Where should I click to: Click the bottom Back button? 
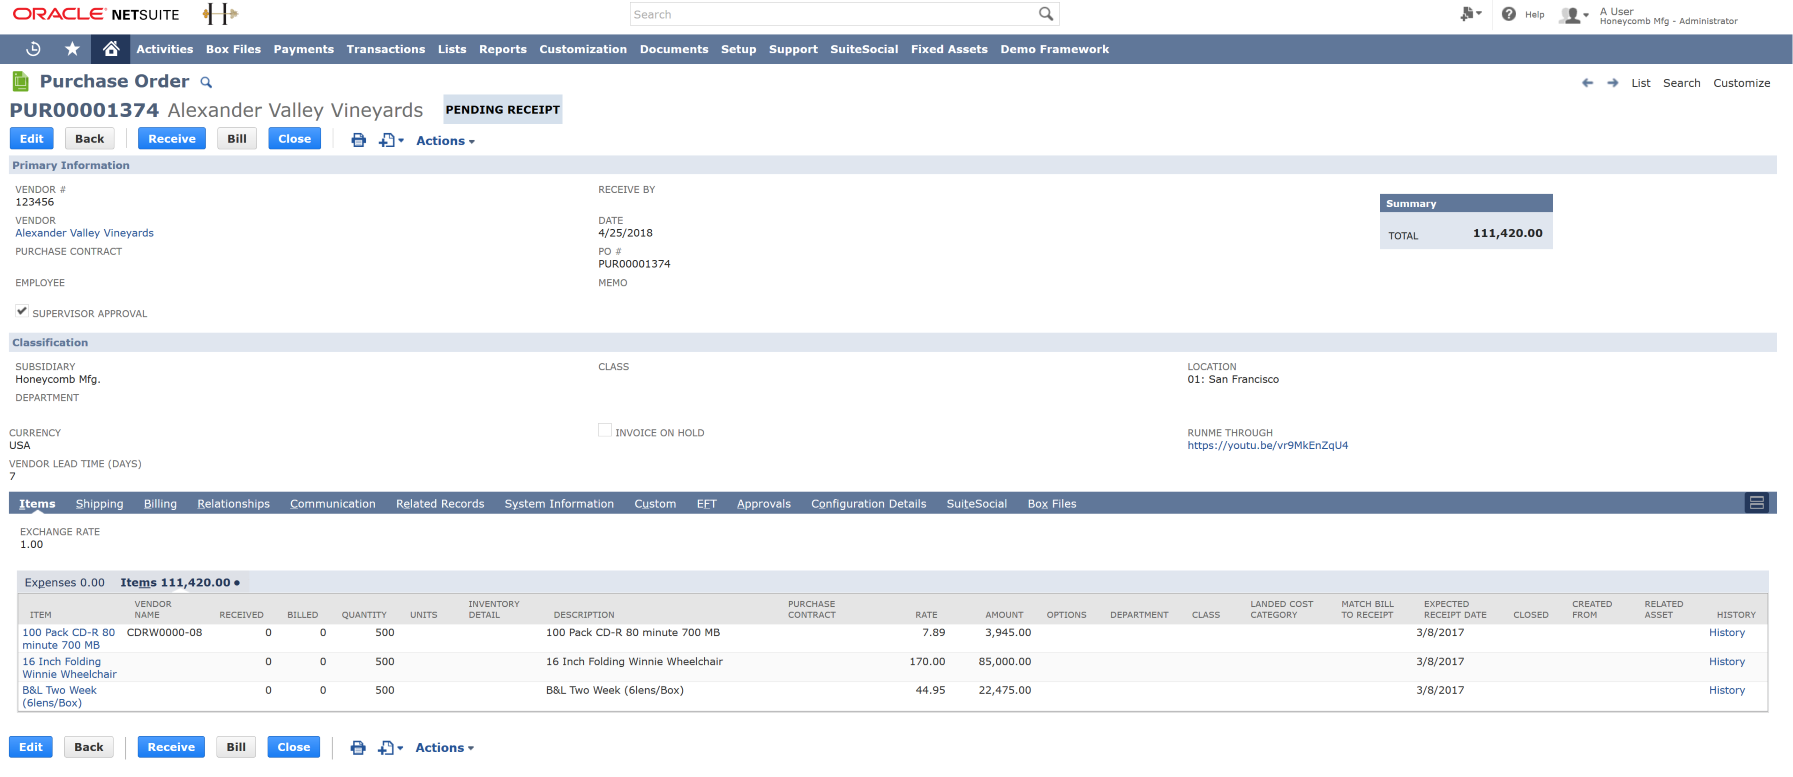(x=89, y=747)
